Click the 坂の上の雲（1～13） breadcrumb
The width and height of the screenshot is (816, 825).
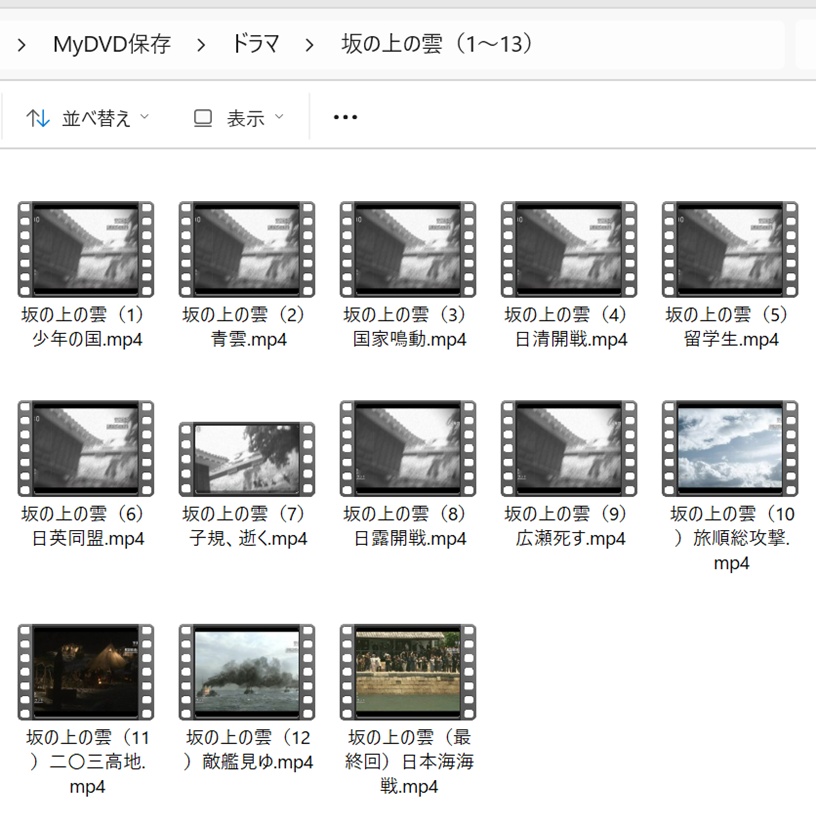tap(438, 44)
